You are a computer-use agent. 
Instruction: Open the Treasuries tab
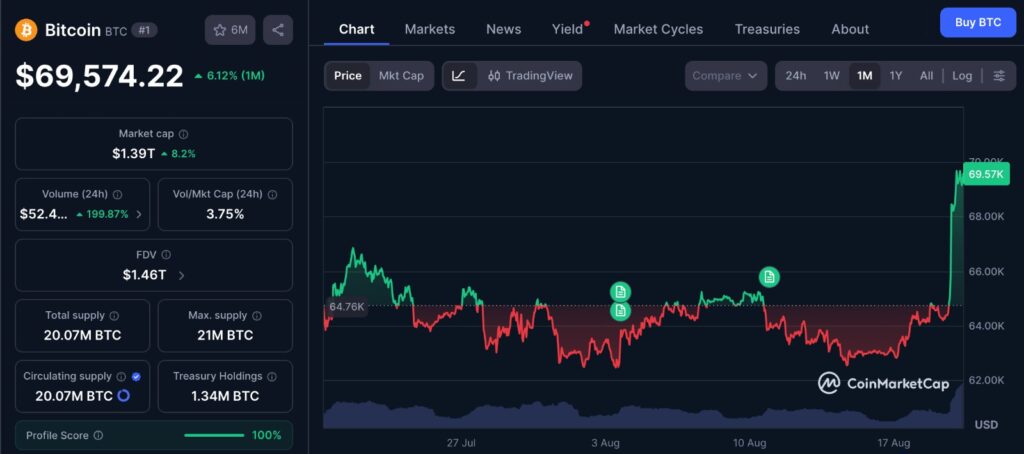(x=767, y=29)
